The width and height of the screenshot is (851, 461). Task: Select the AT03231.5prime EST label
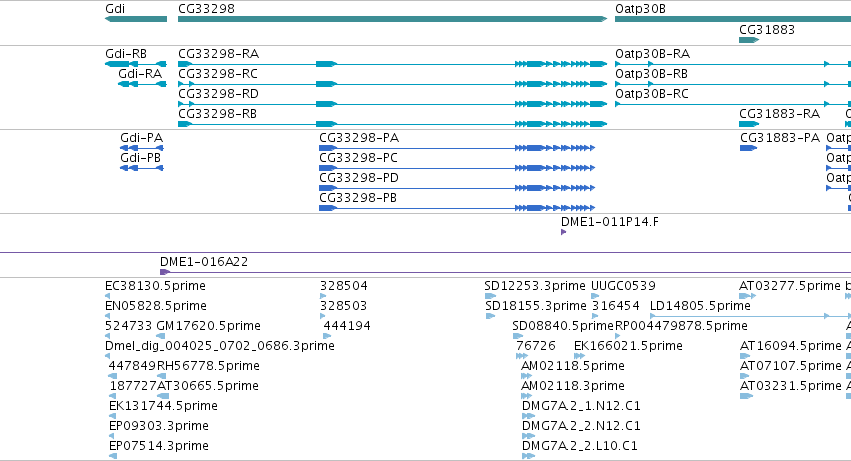[791, 386]
